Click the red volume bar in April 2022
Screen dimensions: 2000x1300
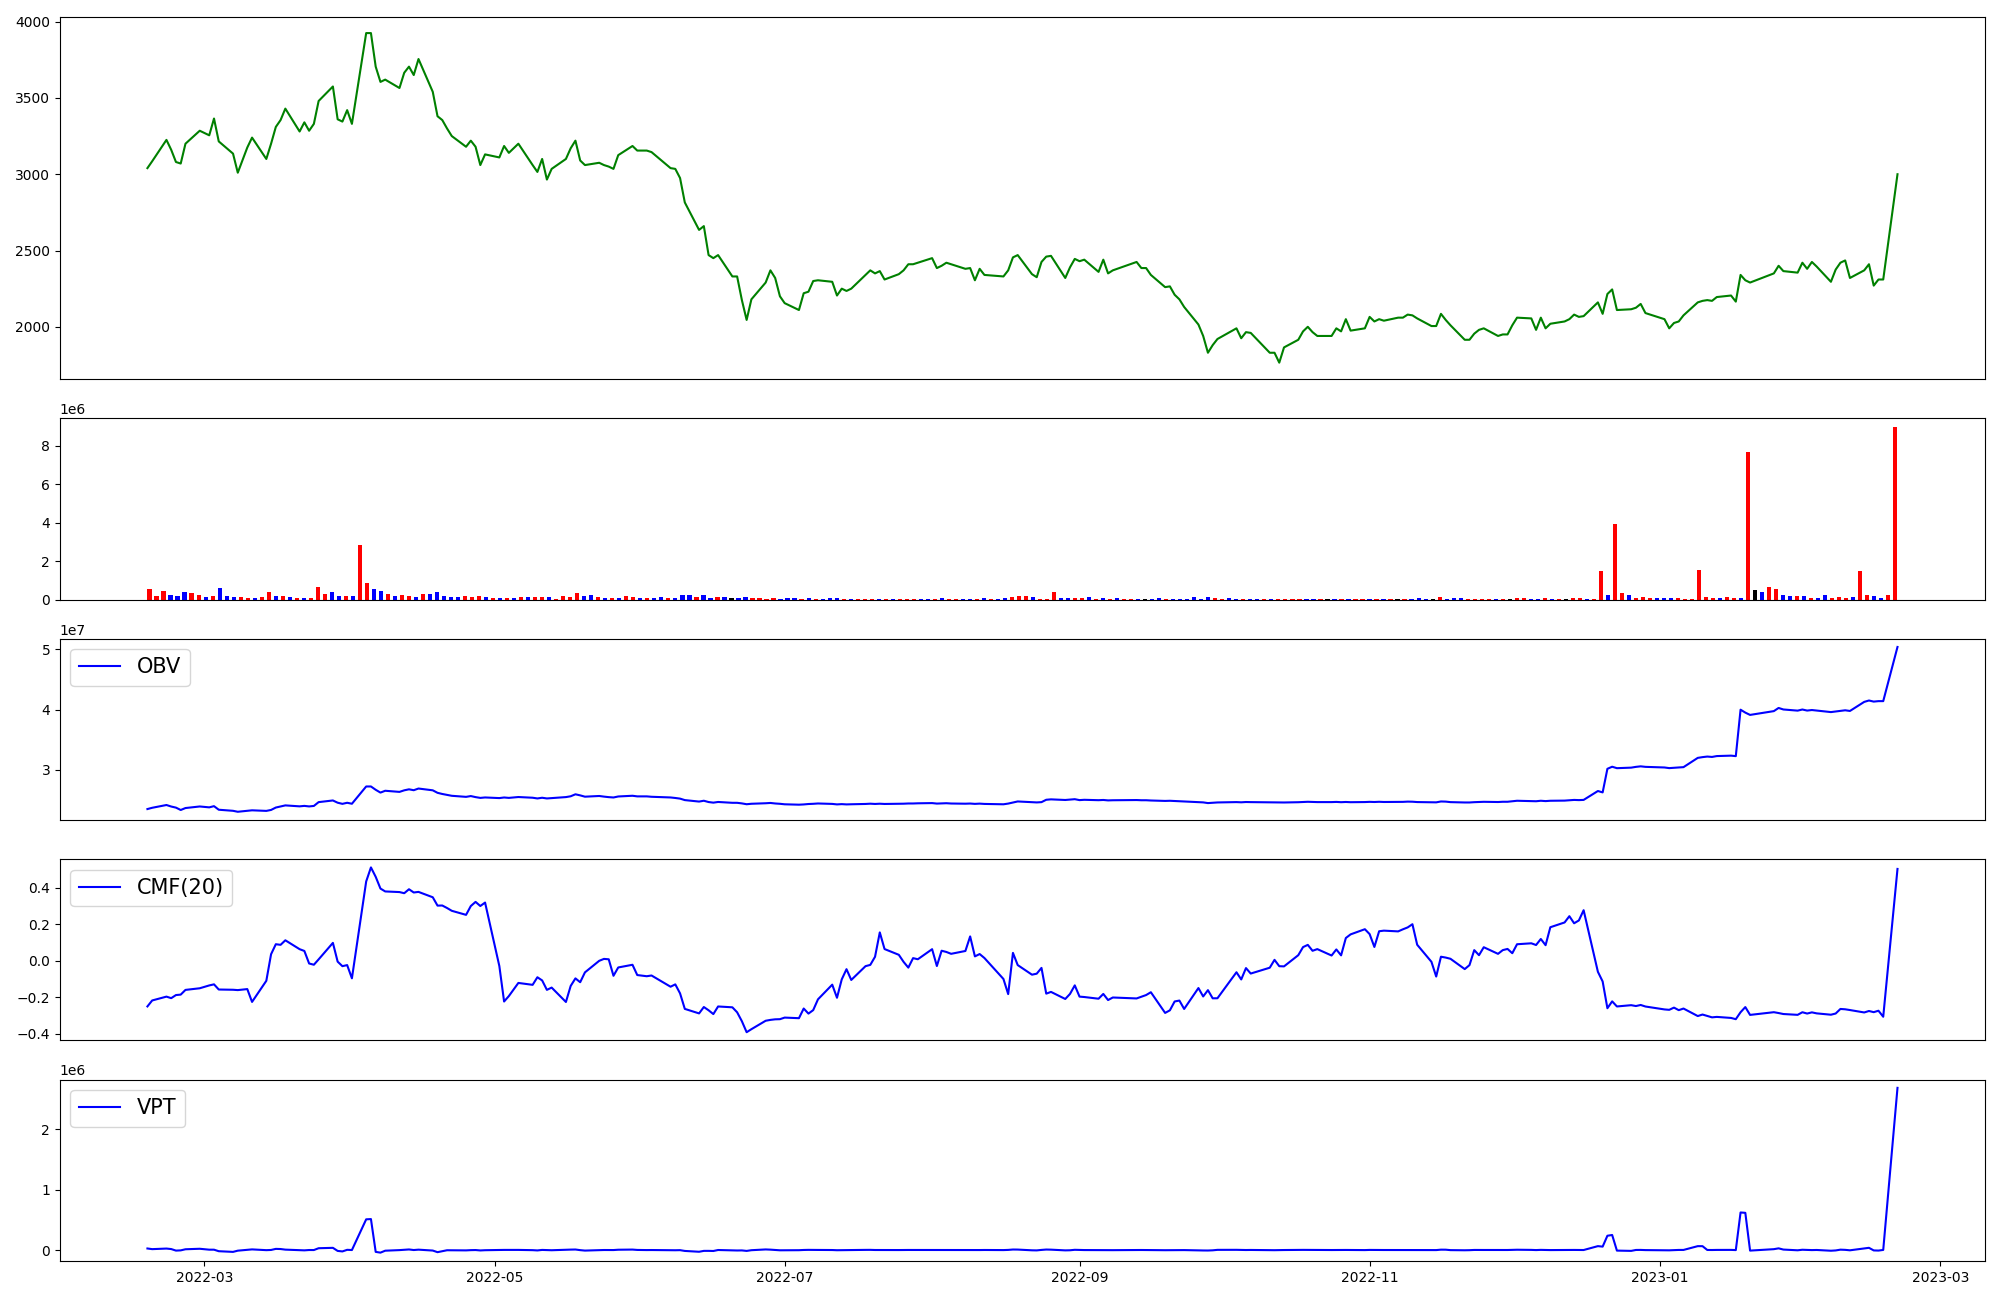point(360,572)
